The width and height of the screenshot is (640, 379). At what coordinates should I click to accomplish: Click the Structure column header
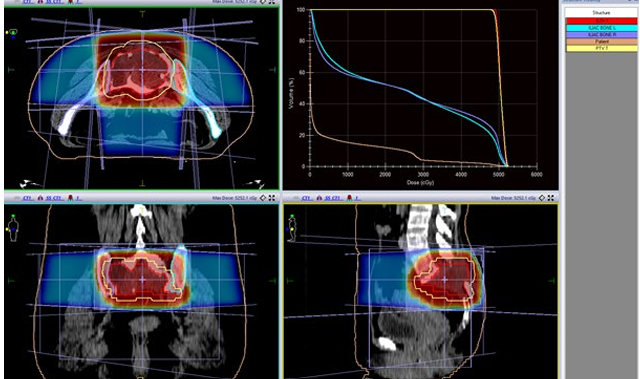click(602, 13)
